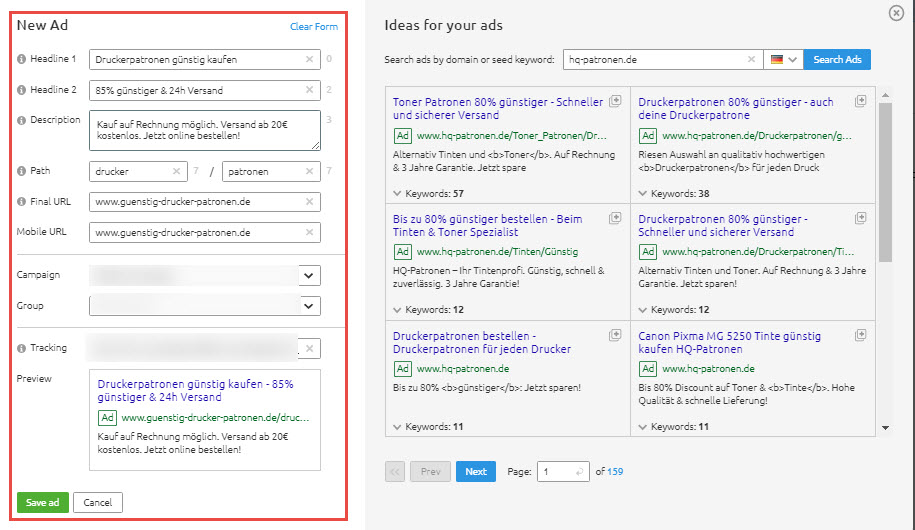Click the info icon beside Final URL
The image size is (915, 530).
[22, 201]
